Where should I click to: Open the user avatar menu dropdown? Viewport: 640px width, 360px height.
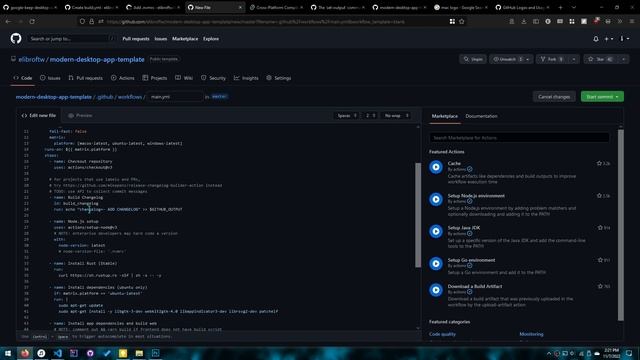[624, 39]
